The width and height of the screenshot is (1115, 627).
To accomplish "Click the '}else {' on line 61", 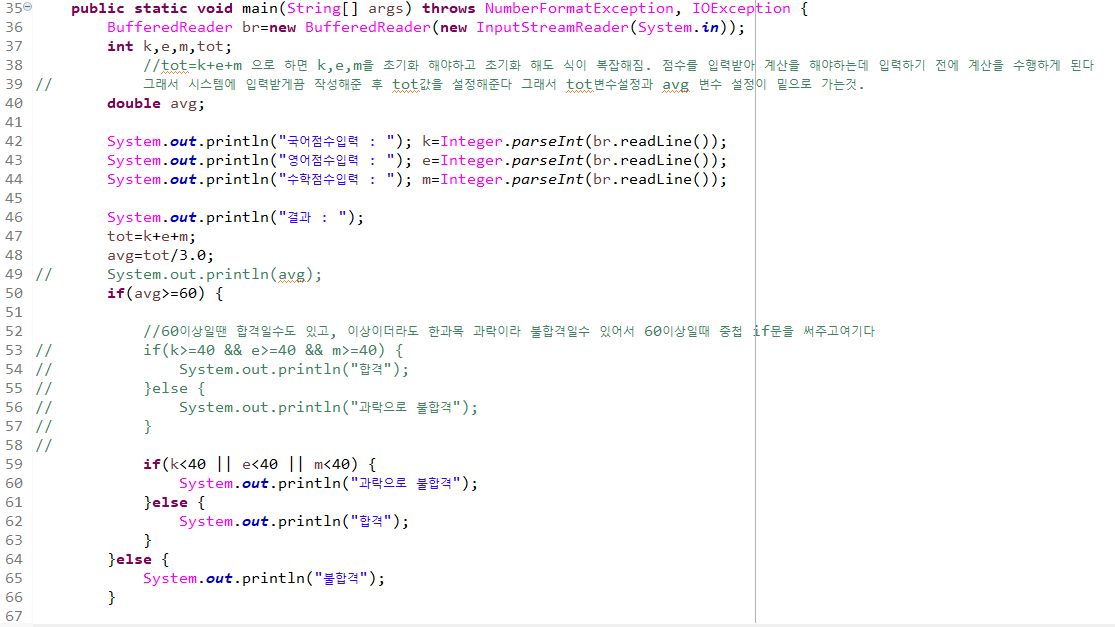I will (x=174, y=503).
